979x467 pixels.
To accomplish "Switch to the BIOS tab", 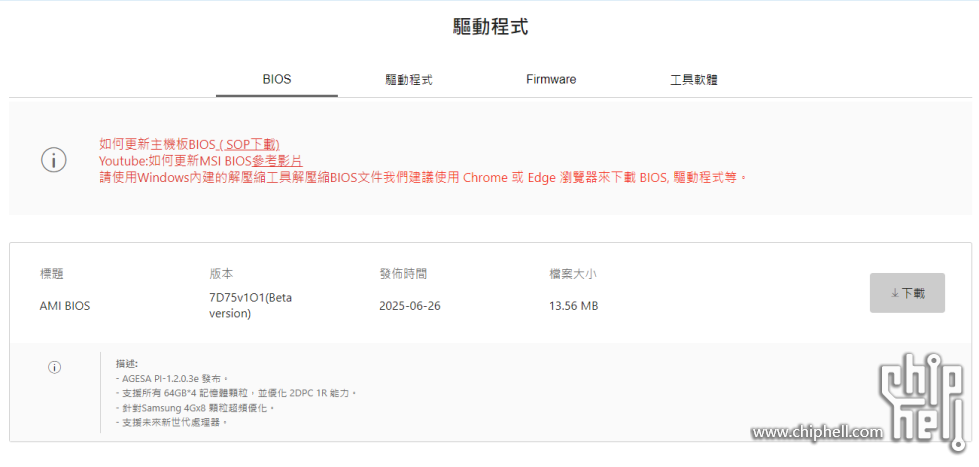I will (277, 80).
